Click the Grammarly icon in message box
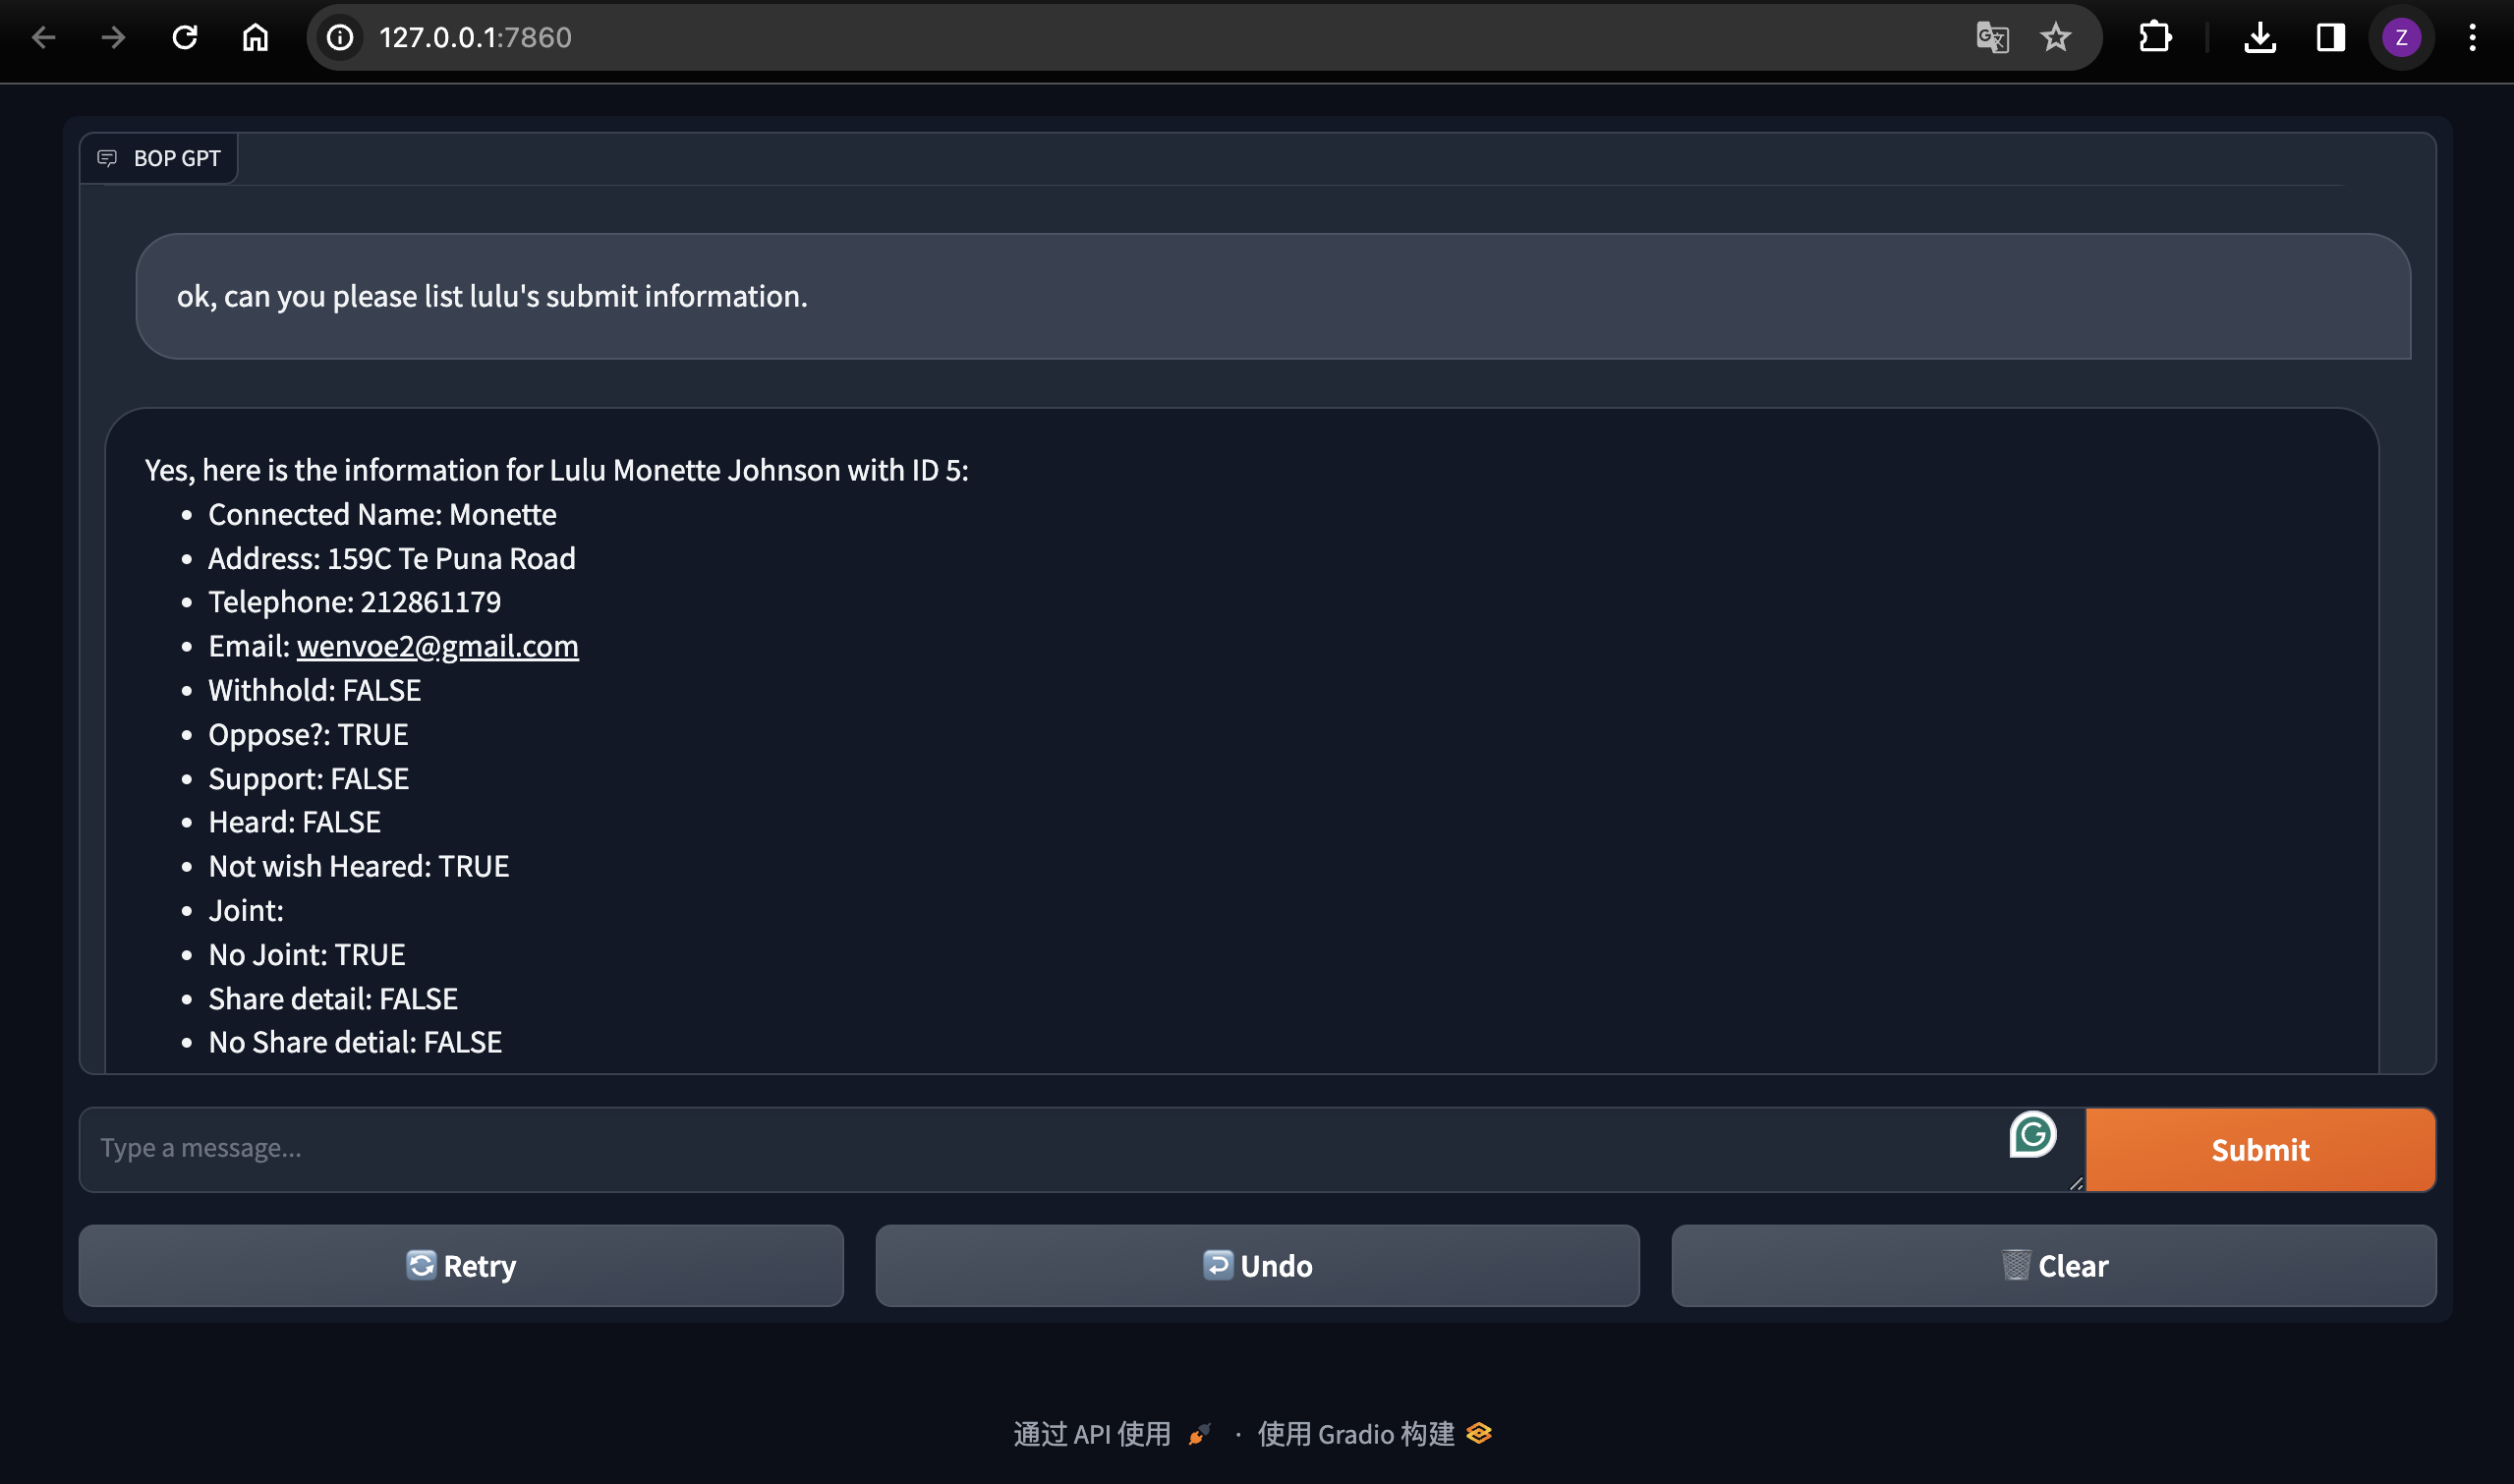2514x1484 pixels. tap(2032, 1134)
